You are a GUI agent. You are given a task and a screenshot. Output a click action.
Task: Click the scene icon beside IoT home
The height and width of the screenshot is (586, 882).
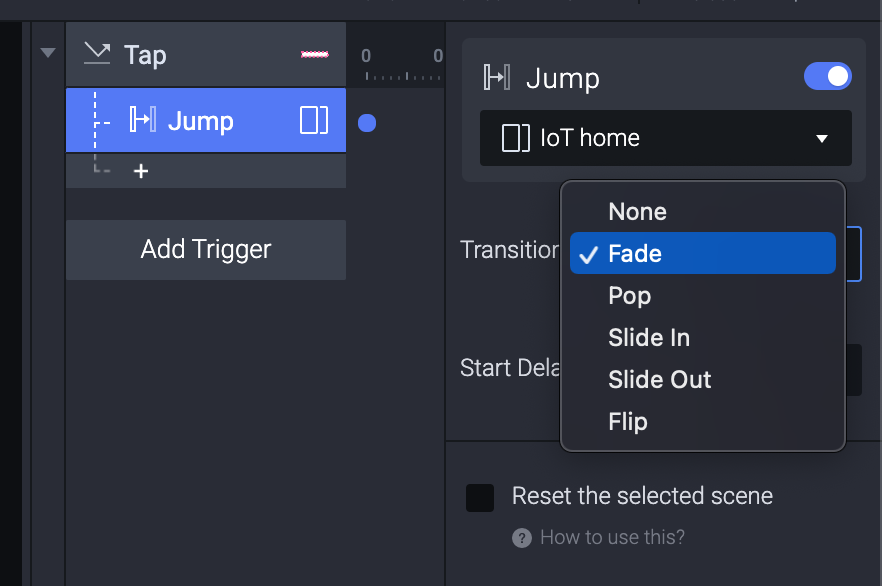pyautogui.click(x=515, y=138)
